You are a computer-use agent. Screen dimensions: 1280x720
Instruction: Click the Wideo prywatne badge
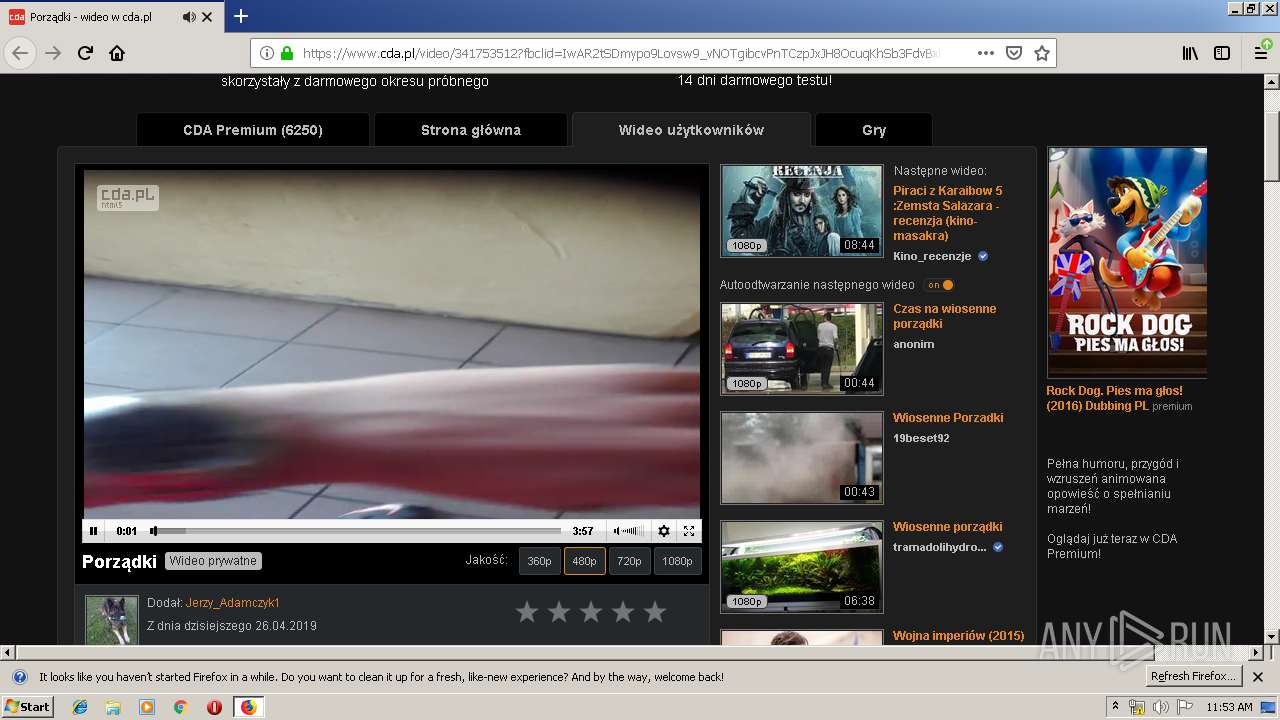(213, 561)
